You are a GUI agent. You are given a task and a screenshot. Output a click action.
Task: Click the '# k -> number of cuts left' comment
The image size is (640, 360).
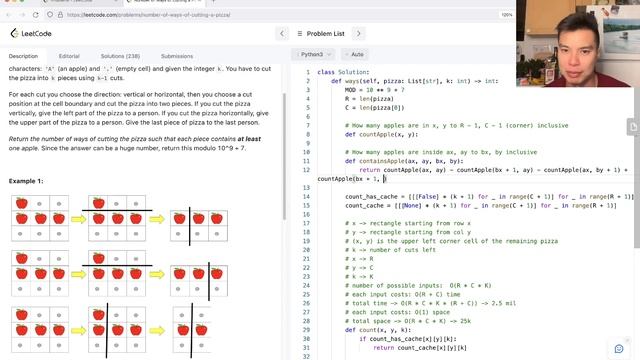click(x=390, y=250)
